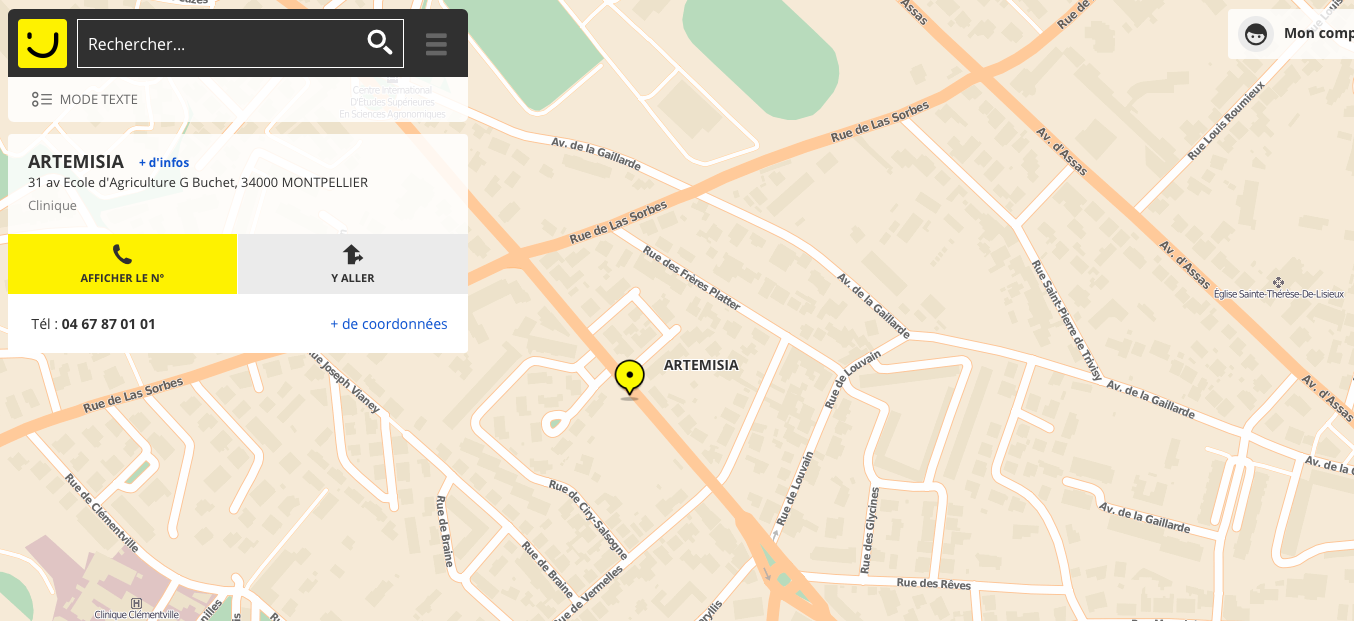Click the ARTEMISIA label on the map

pyautogui.click(x=701, y=365)
